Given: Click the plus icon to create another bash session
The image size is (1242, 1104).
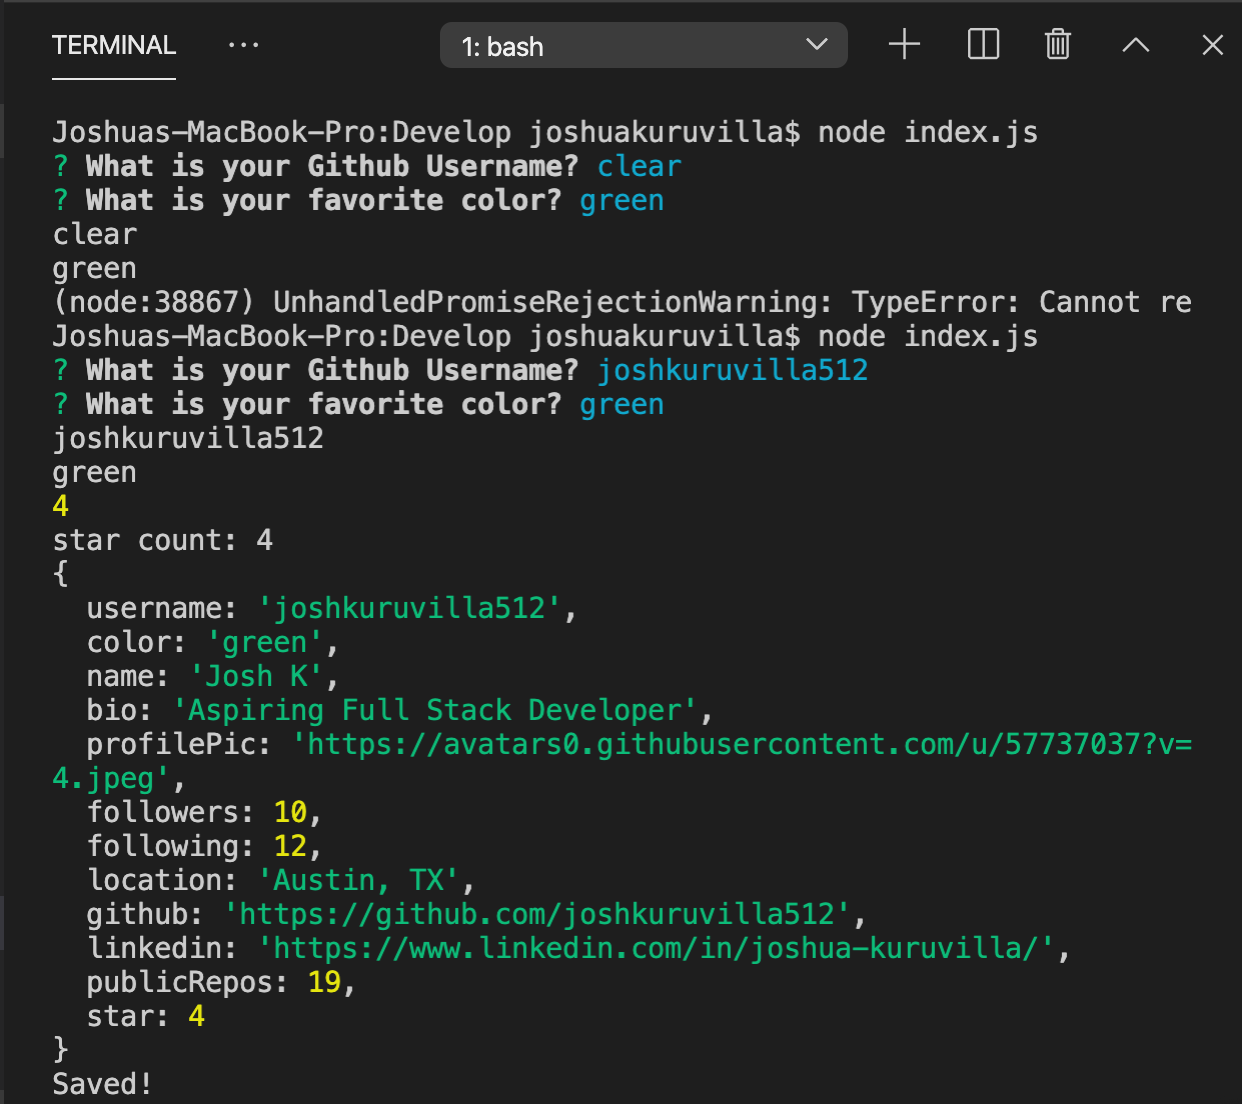Looking at the screenshot, I should (904, 44).
